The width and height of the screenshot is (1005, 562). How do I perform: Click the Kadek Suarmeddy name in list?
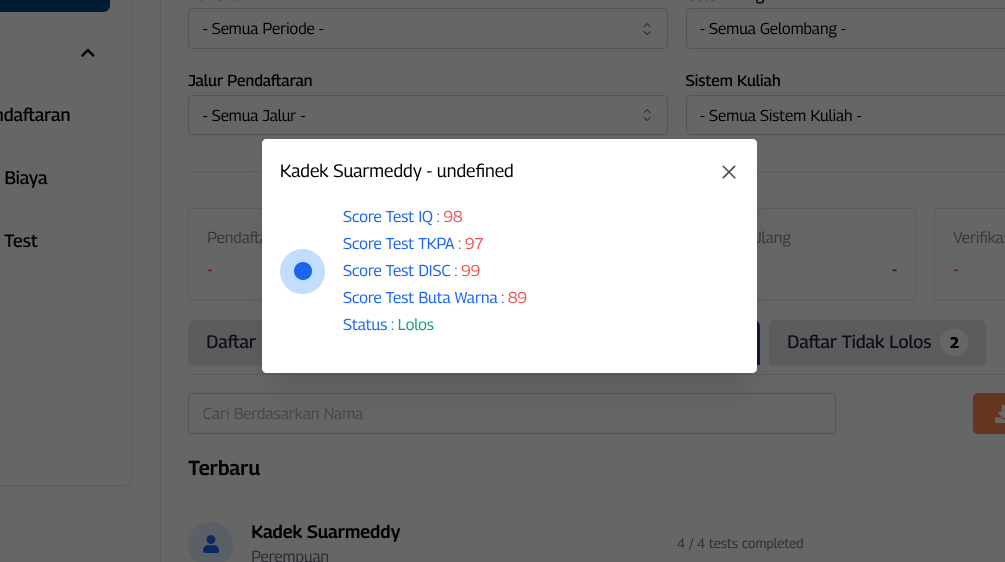point(325,532)
